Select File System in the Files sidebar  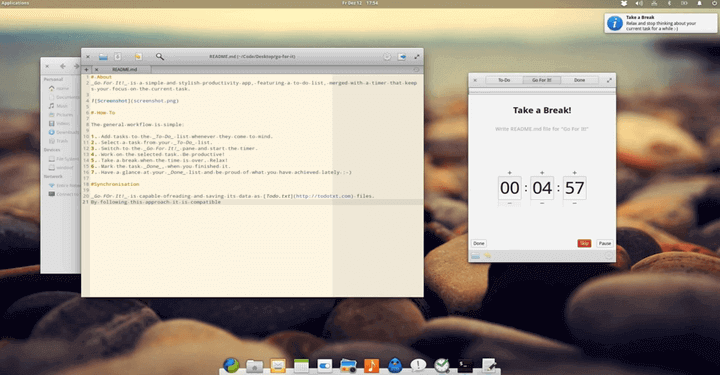point(64,159)
